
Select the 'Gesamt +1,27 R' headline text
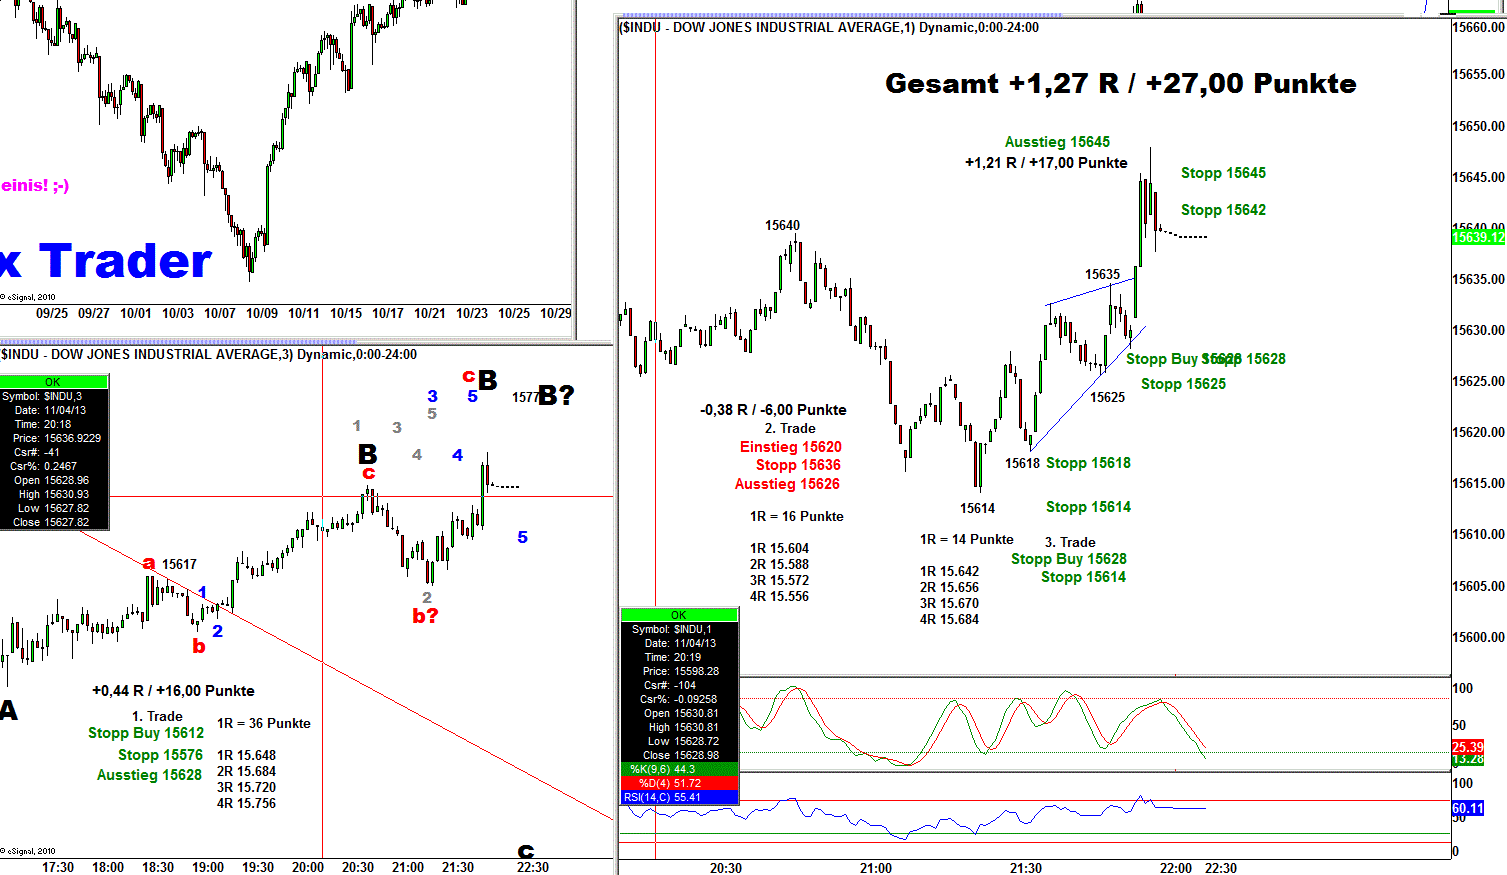1120,84
